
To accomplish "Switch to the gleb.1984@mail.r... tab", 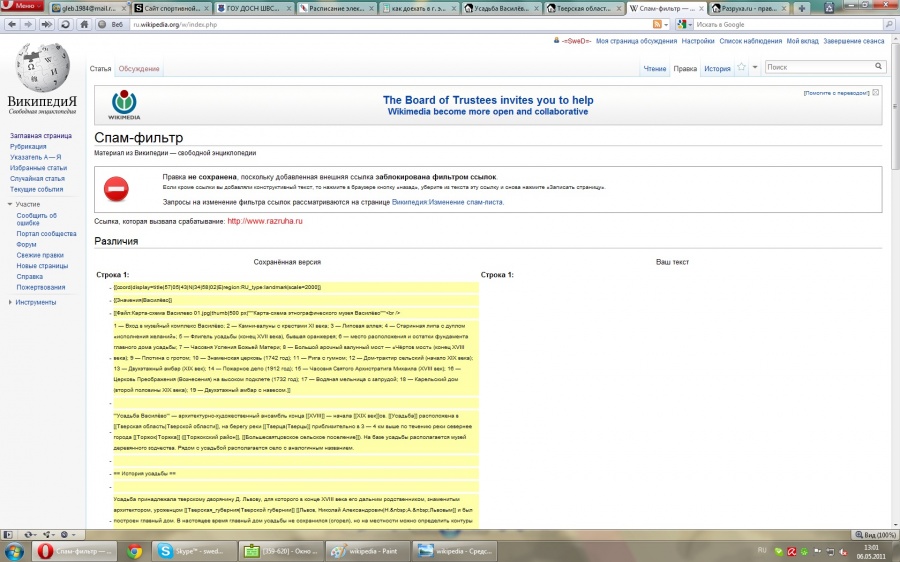I will point(89,8).
